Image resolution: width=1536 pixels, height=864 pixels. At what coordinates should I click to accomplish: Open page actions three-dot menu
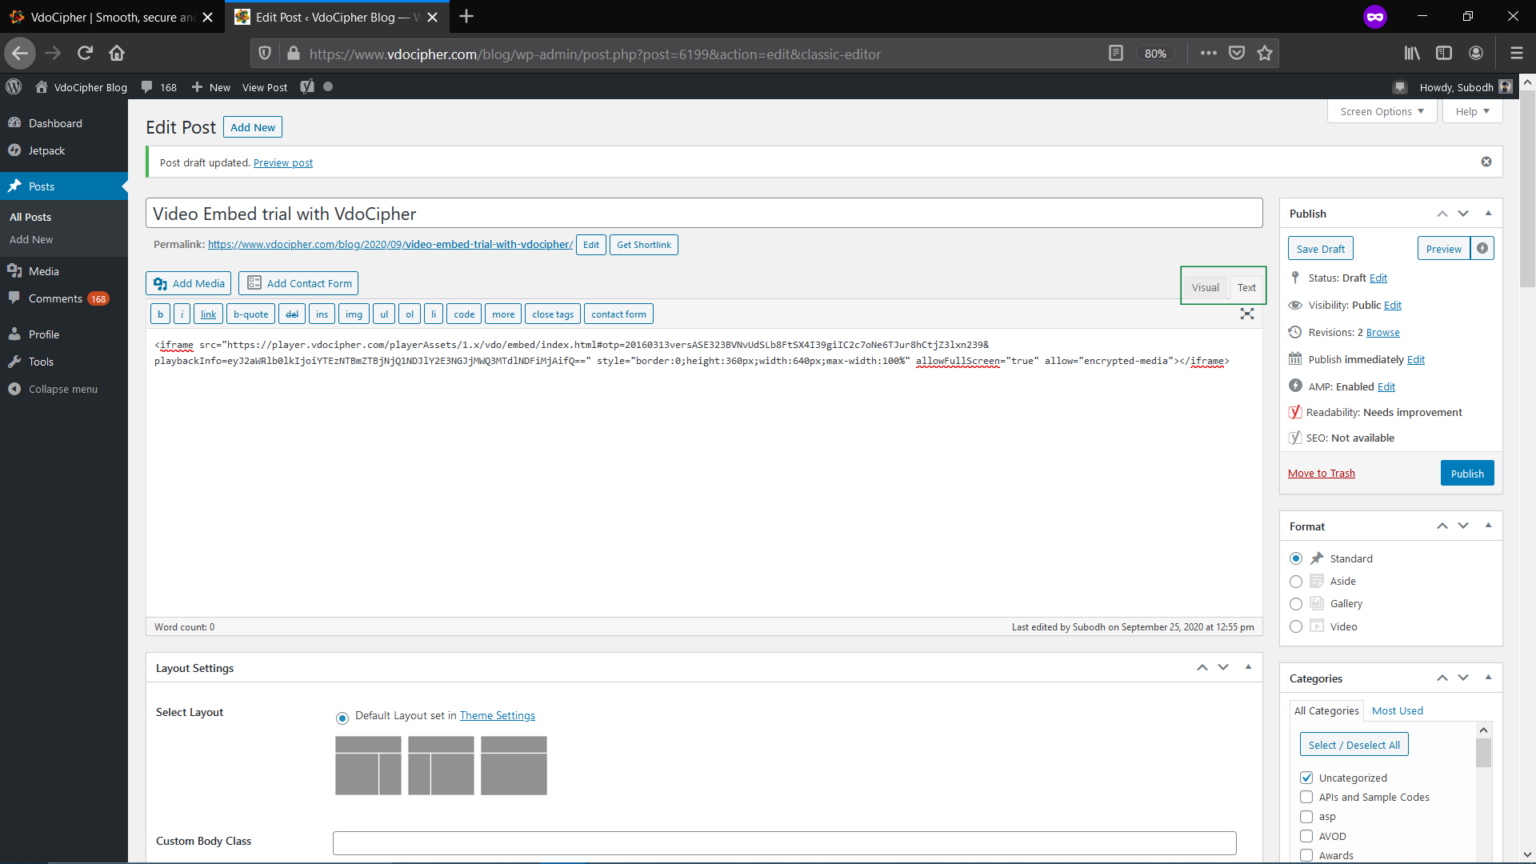[x=1208, y=53]
